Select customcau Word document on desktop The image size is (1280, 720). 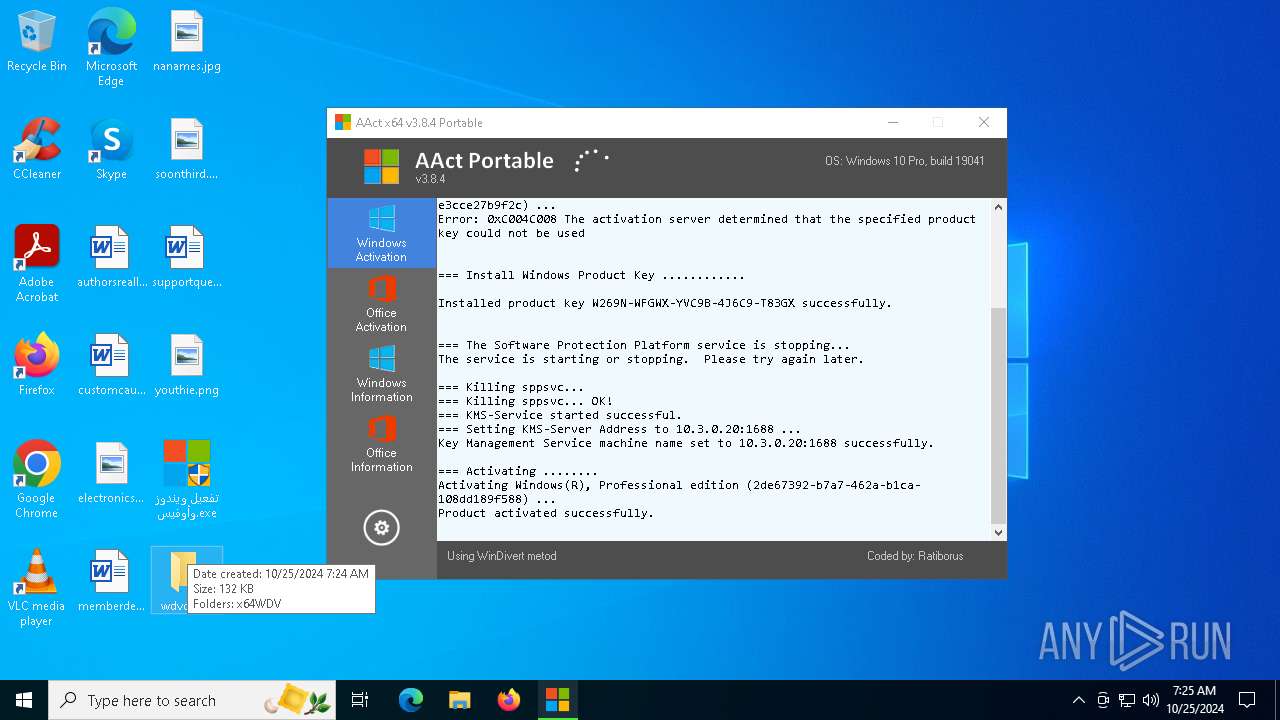pos(111,366)
